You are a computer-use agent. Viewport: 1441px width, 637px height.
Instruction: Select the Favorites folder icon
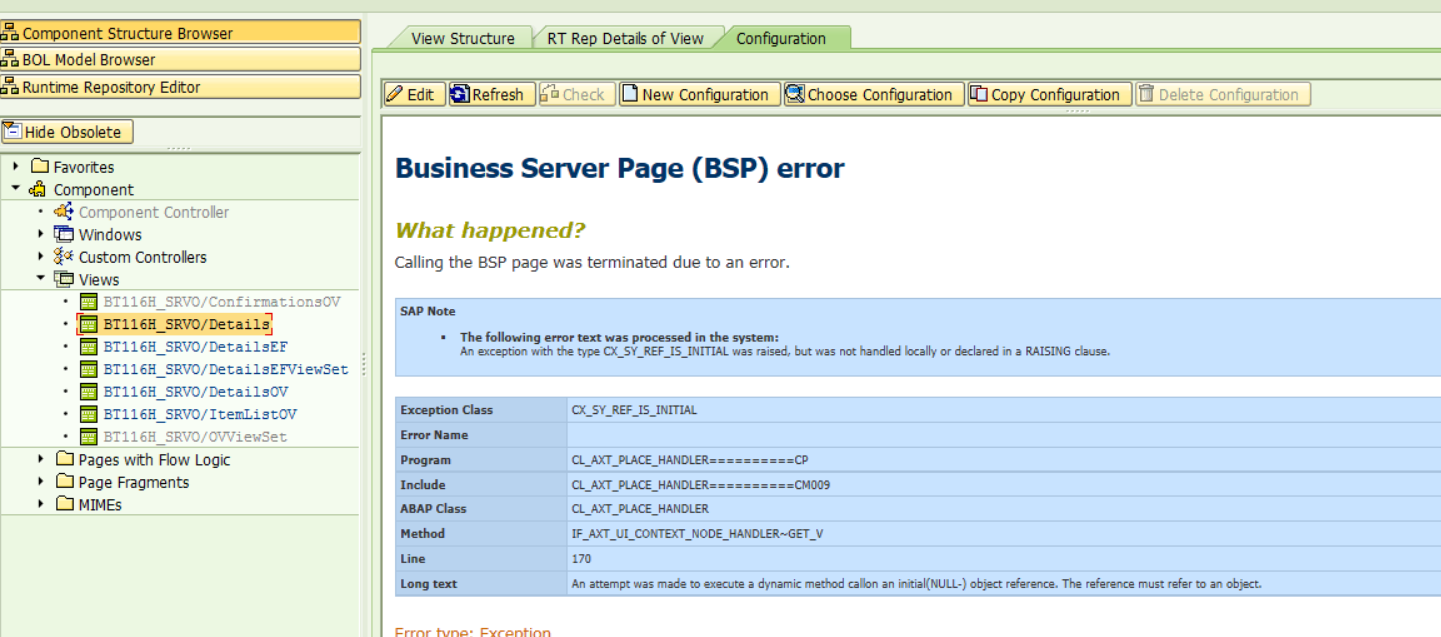tap(40, 166)
